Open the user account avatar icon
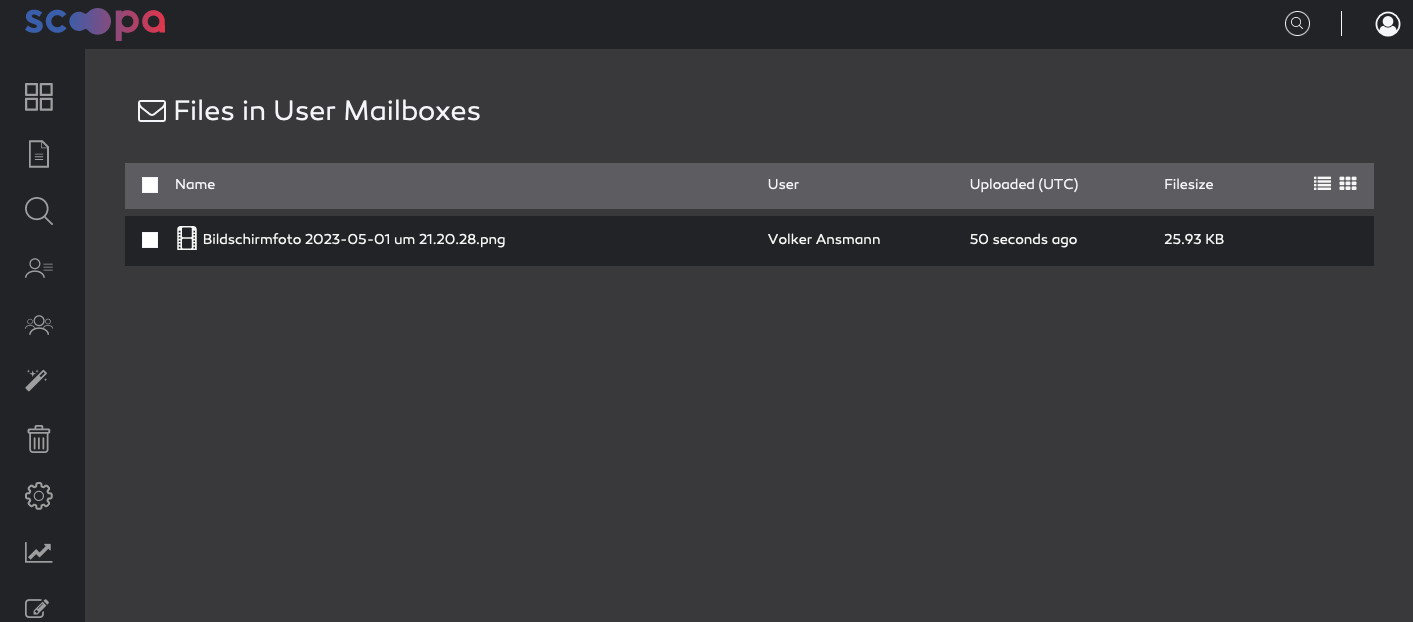This screenshot has height=622, width=1413. [1388, 24]
